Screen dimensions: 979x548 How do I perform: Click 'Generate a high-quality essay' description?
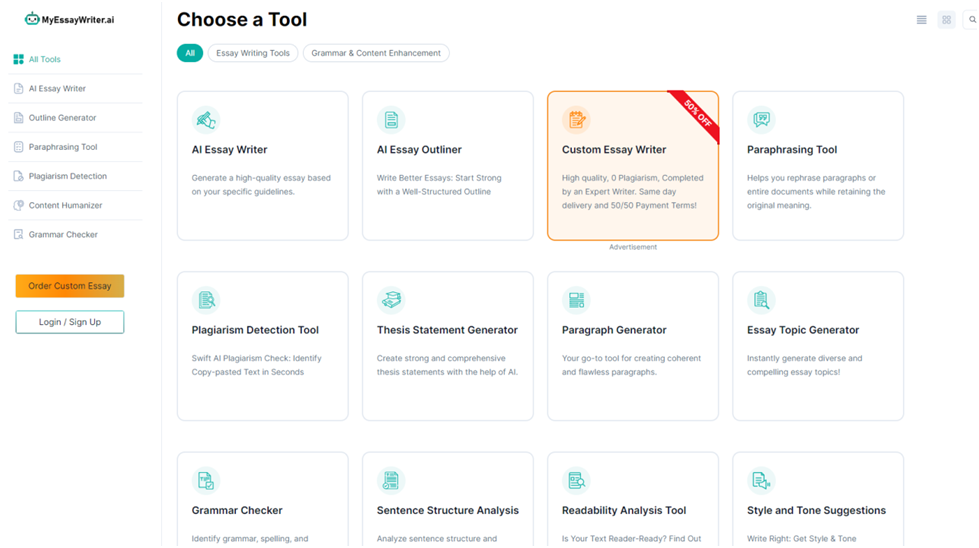click(261, 185)
